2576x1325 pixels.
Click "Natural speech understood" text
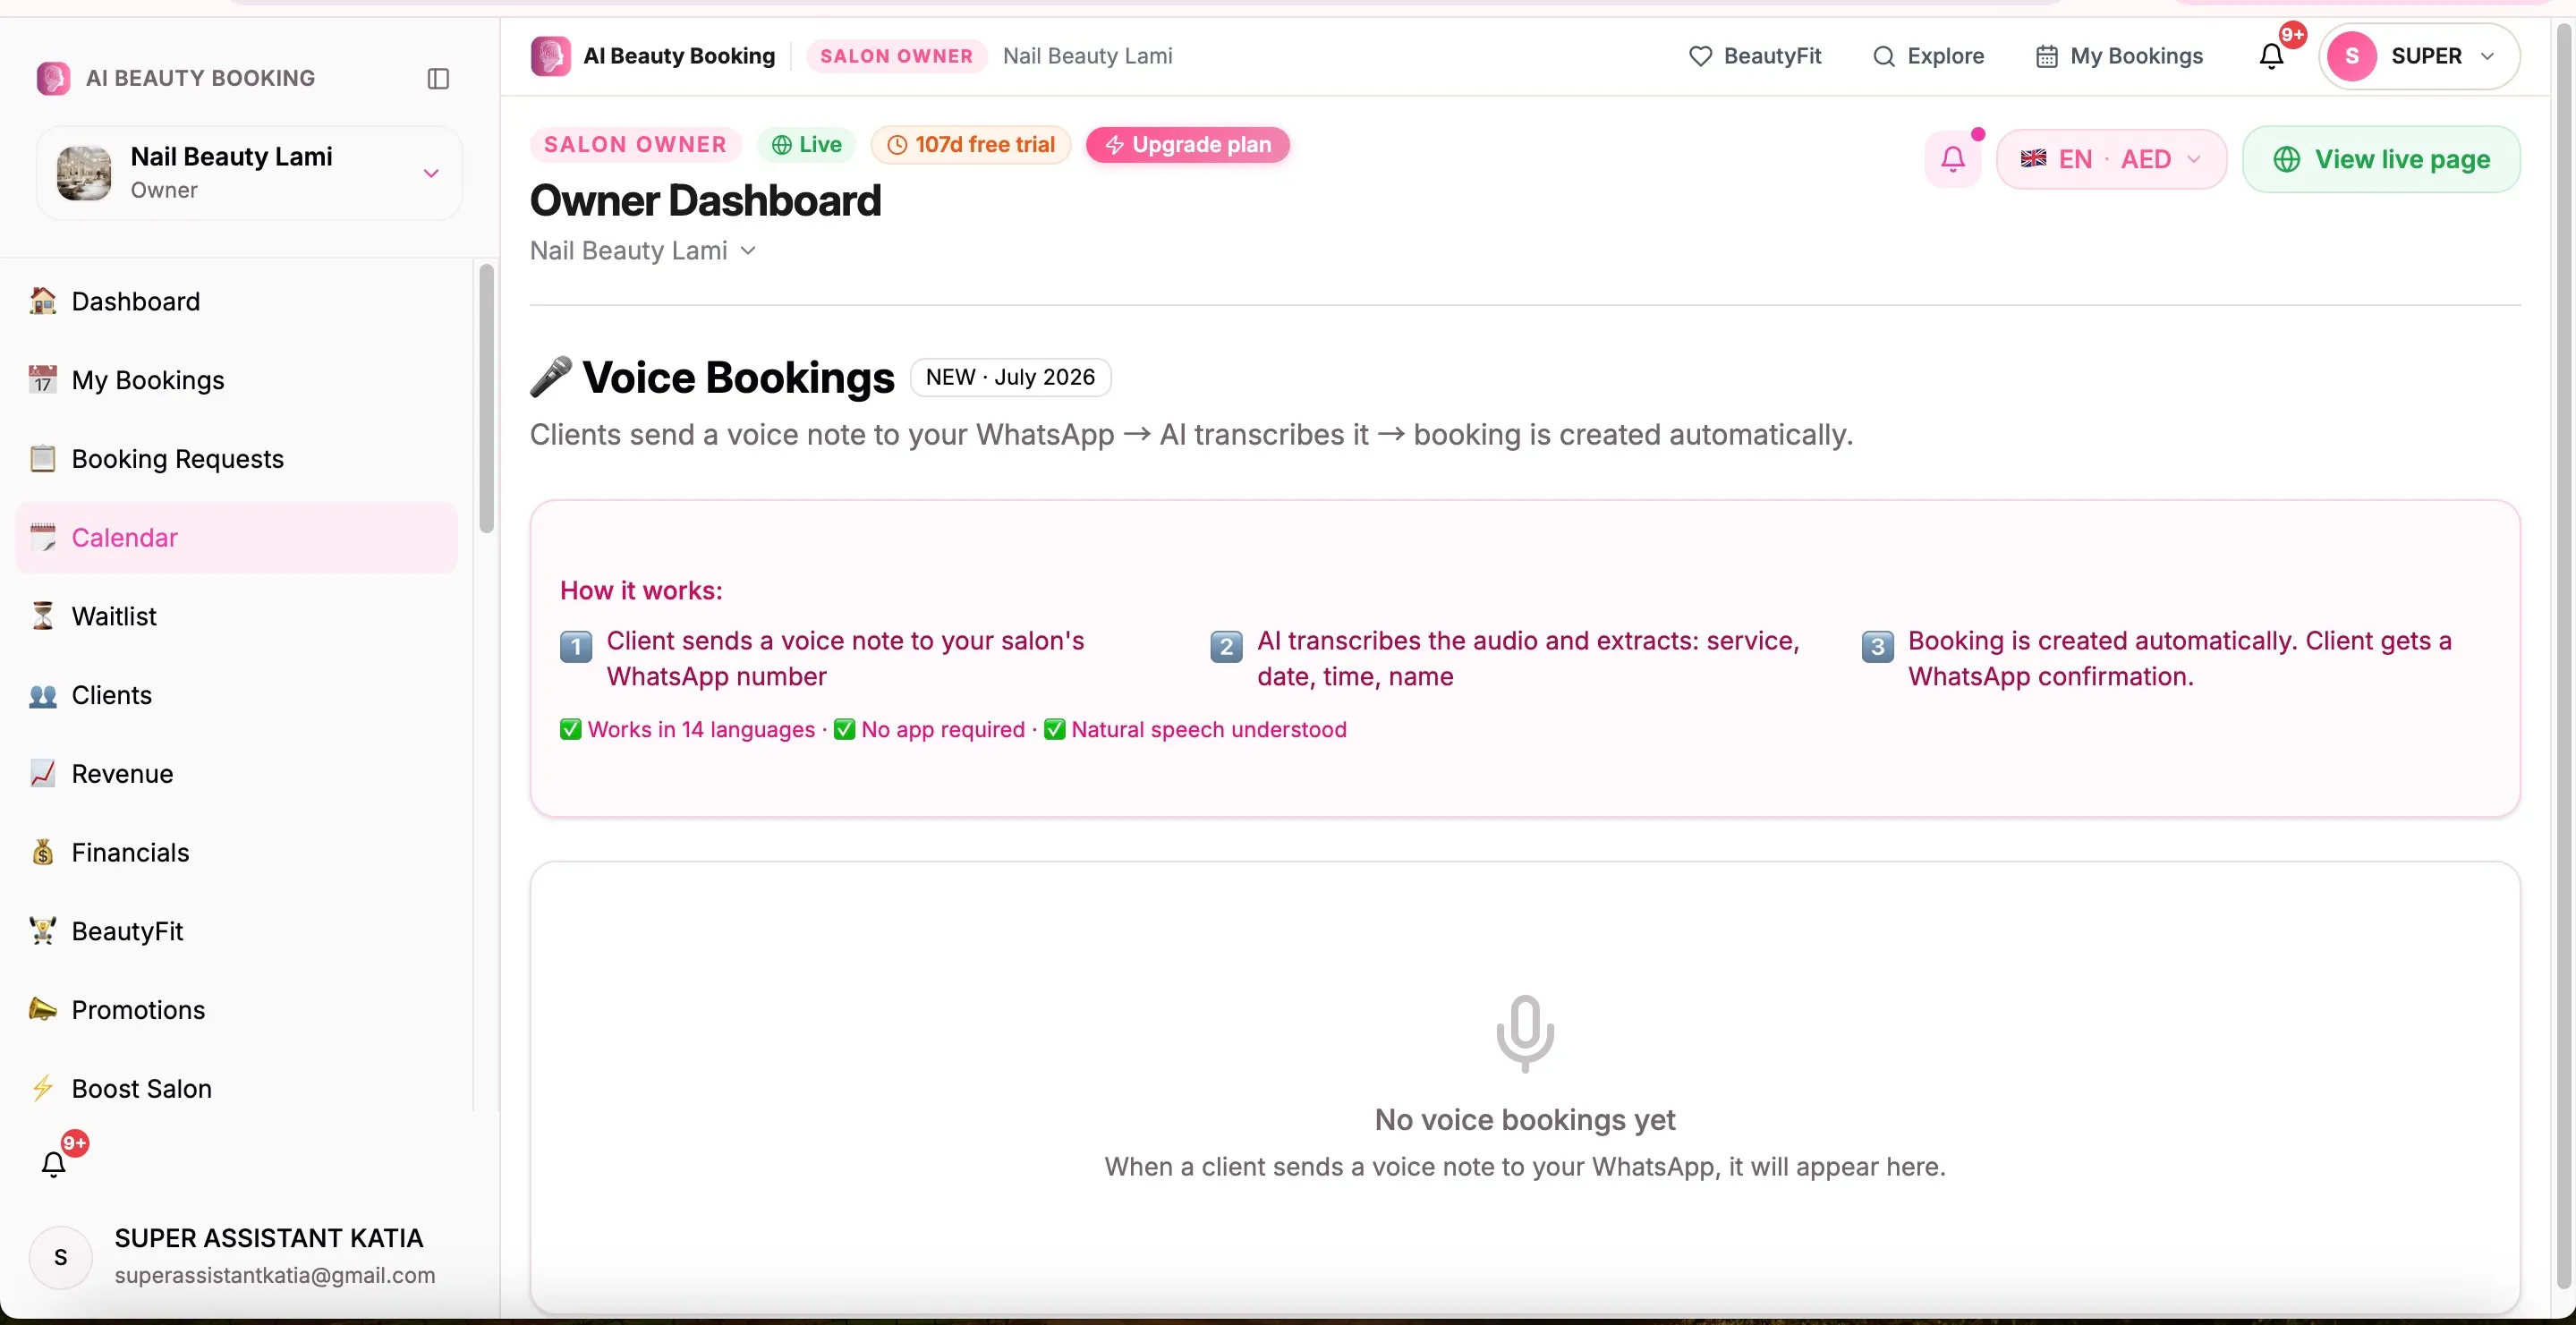(1209, 729)
